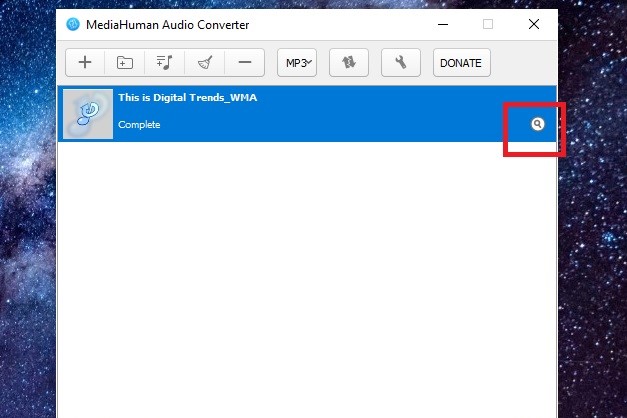Click the plus icon to add files
The image size is (627, 418).
(x=85, y=63)
